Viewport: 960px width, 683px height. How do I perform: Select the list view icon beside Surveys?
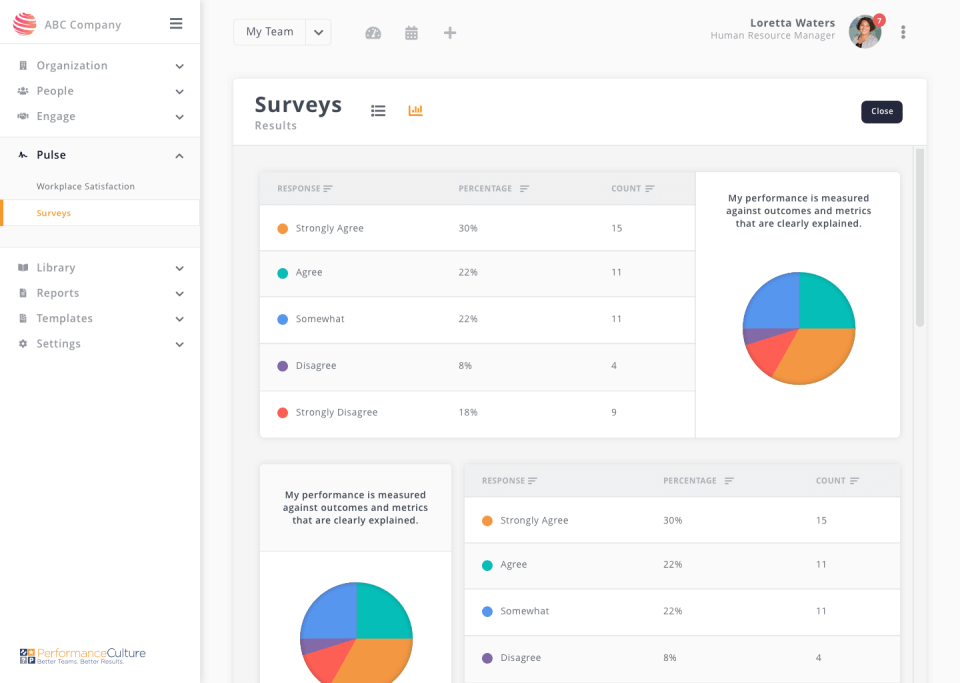[378, 110]
